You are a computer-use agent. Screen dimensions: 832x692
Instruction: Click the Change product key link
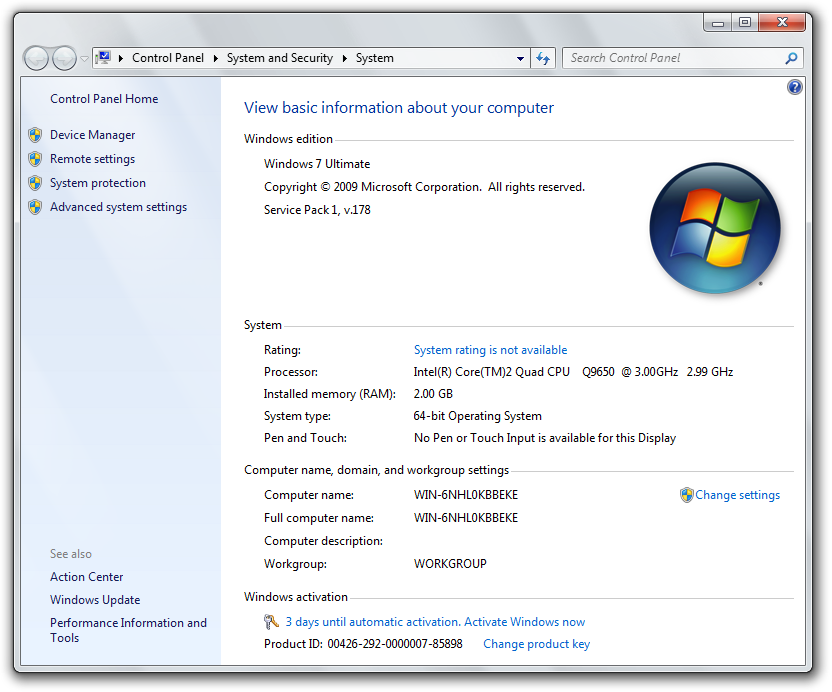pyautogui.click(x=536, y=644)
